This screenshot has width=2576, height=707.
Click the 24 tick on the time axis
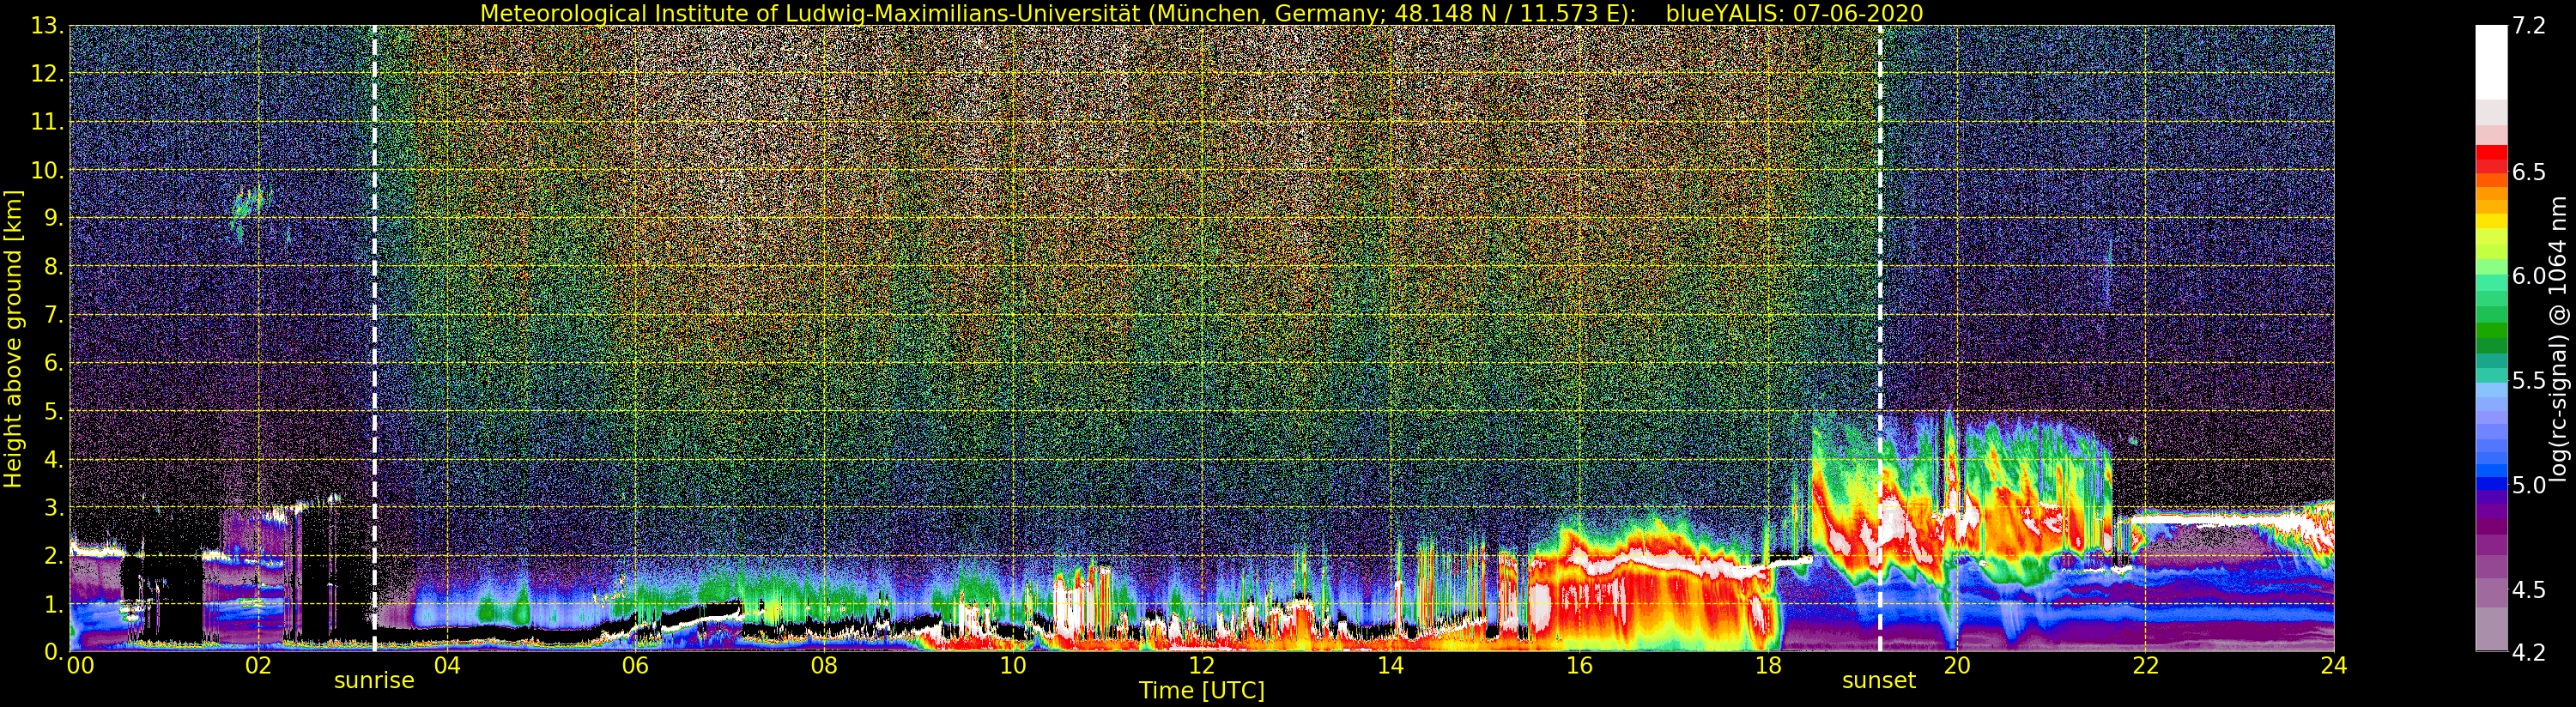tap(2333, 666)
